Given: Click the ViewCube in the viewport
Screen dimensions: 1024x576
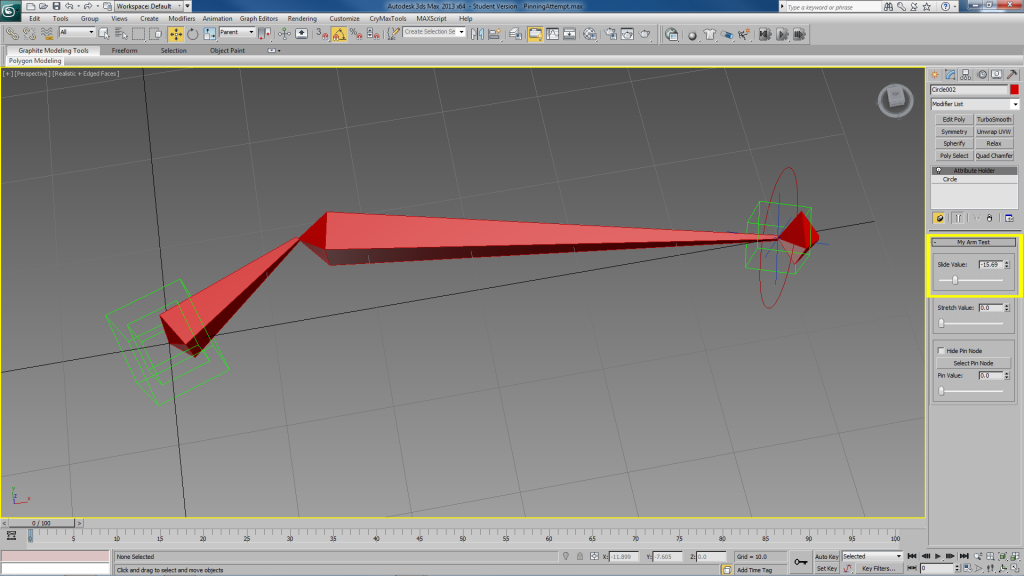Looking at the screenshot, I should click(x=894, y=100).
